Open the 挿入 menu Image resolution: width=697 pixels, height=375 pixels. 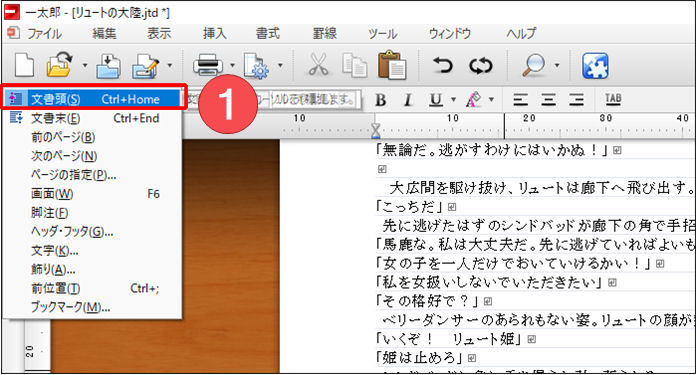(x=215, y=34)
